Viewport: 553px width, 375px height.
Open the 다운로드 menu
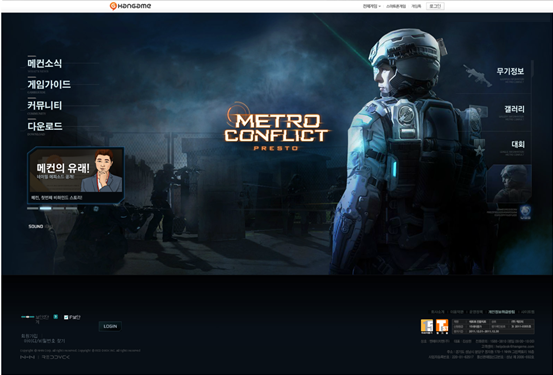[45, 126]
